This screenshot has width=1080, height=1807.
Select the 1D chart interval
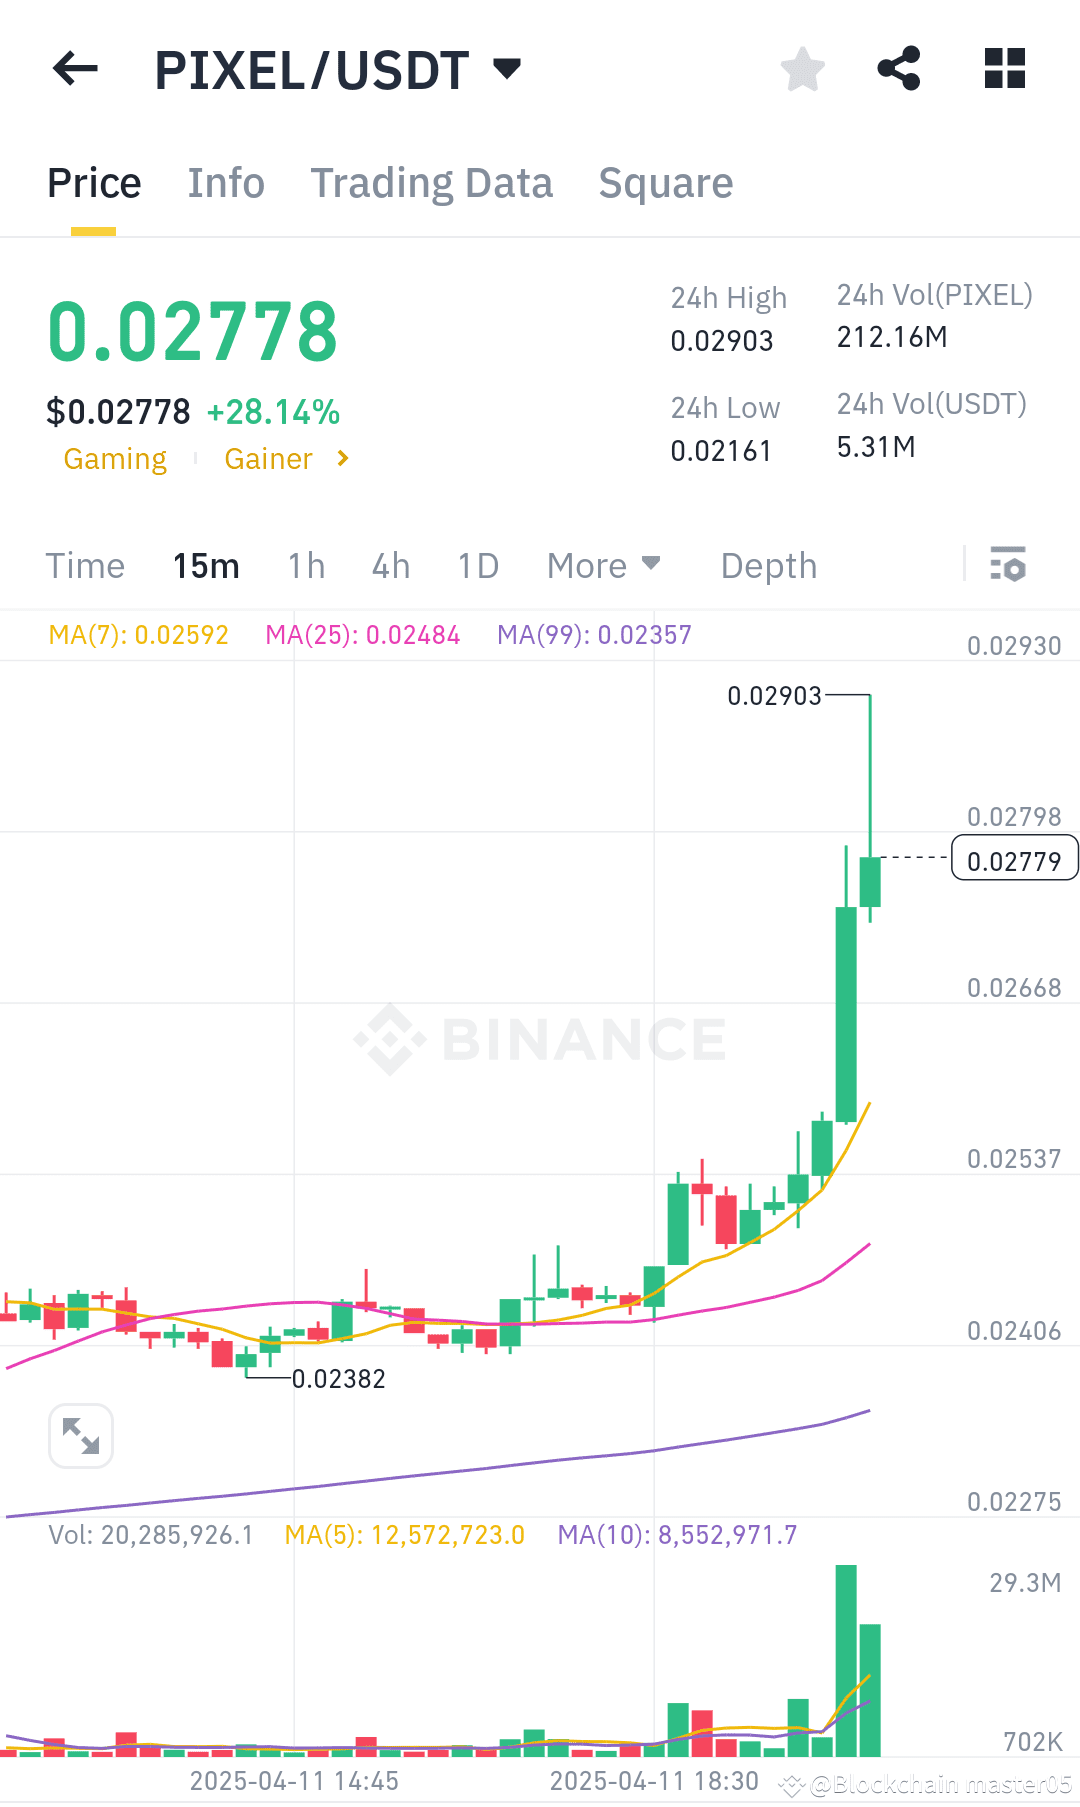477,565
